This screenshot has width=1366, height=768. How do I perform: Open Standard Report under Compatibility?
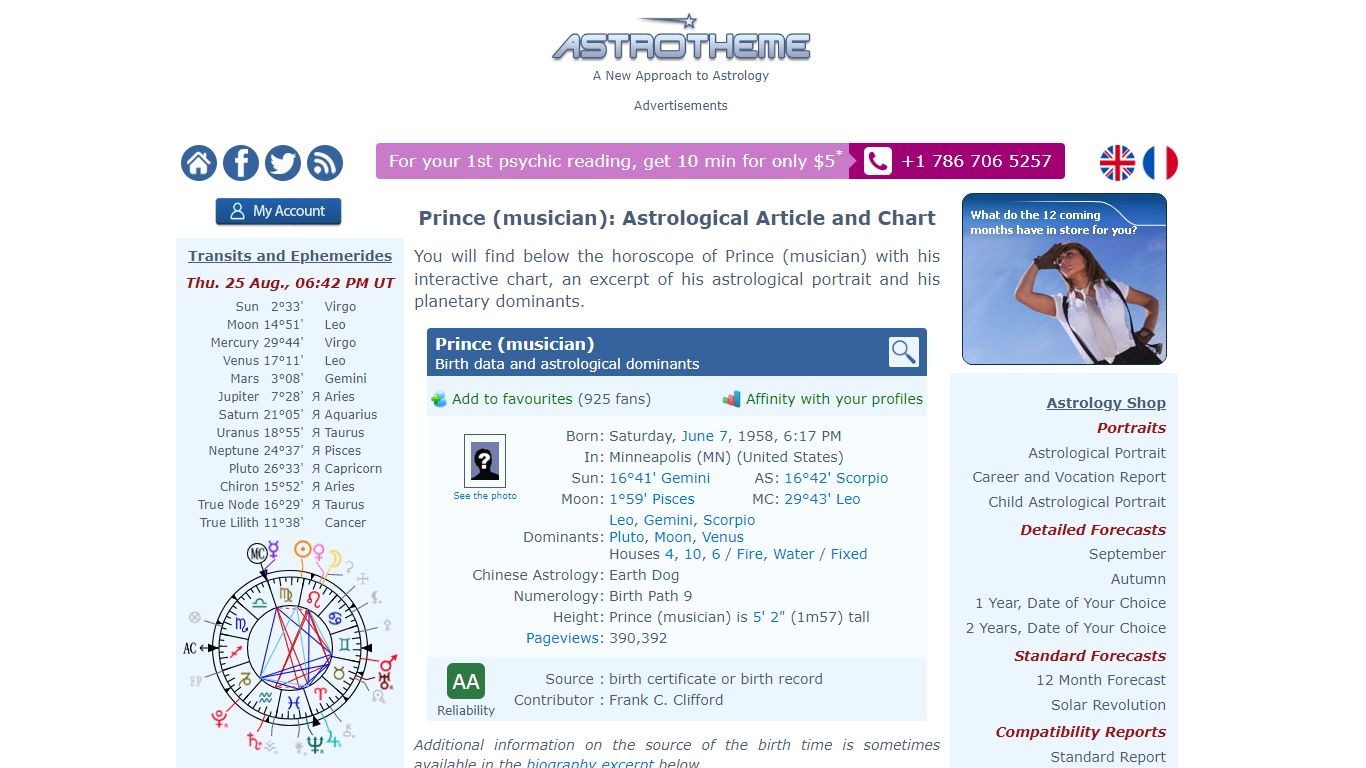coord(1108,757)
